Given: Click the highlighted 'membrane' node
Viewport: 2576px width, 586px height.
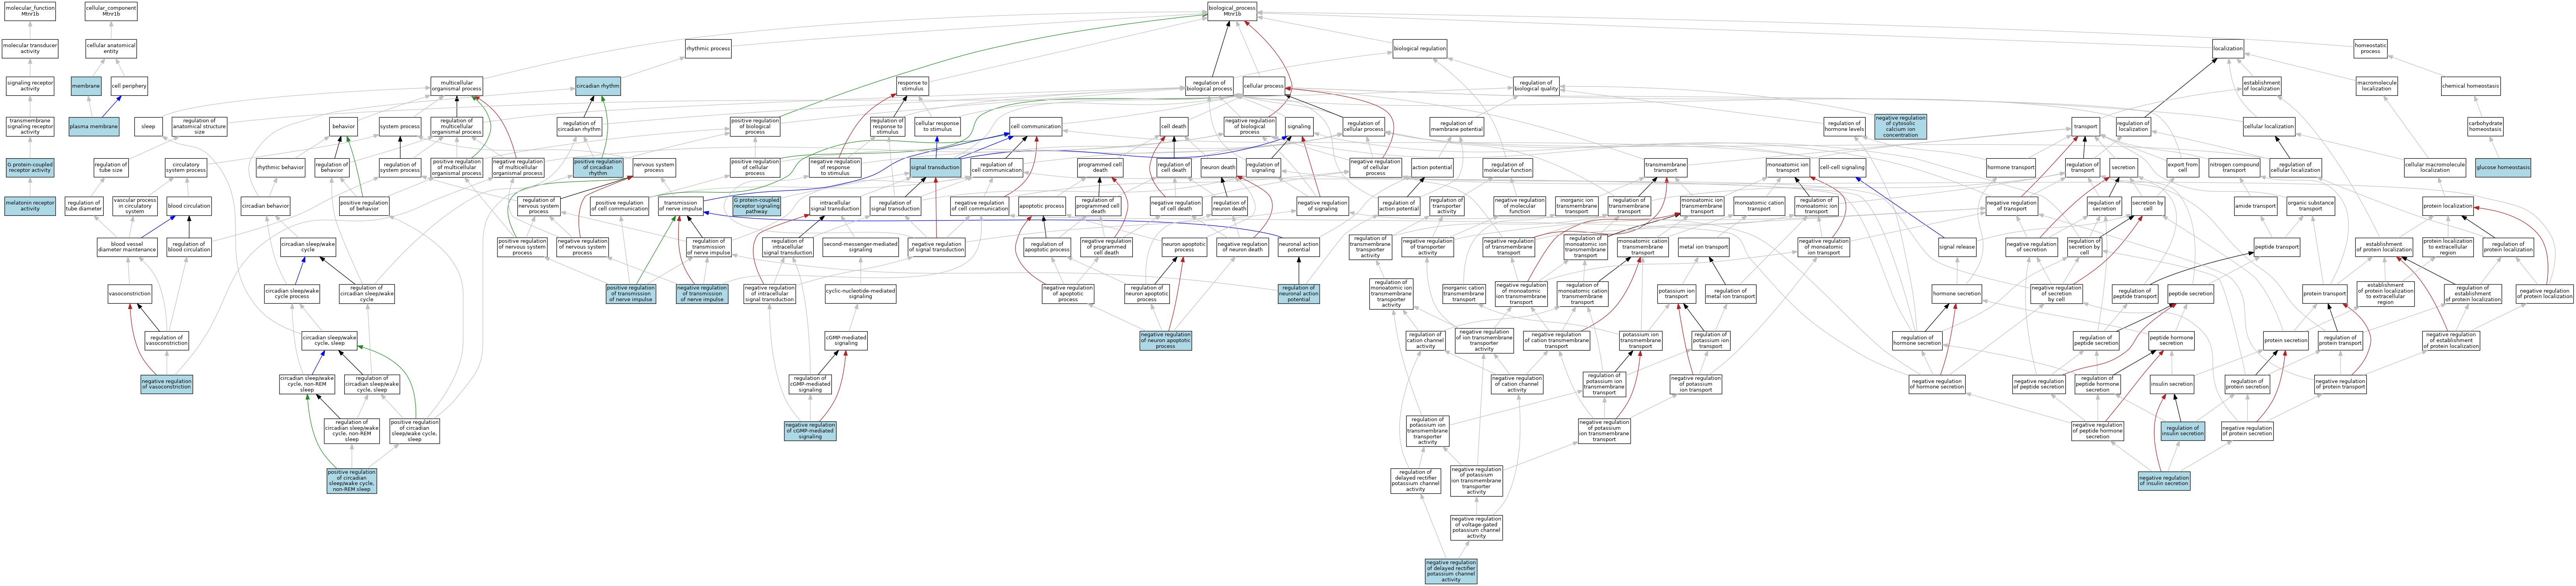Looking at the screenshot, I should click(86, 87).
